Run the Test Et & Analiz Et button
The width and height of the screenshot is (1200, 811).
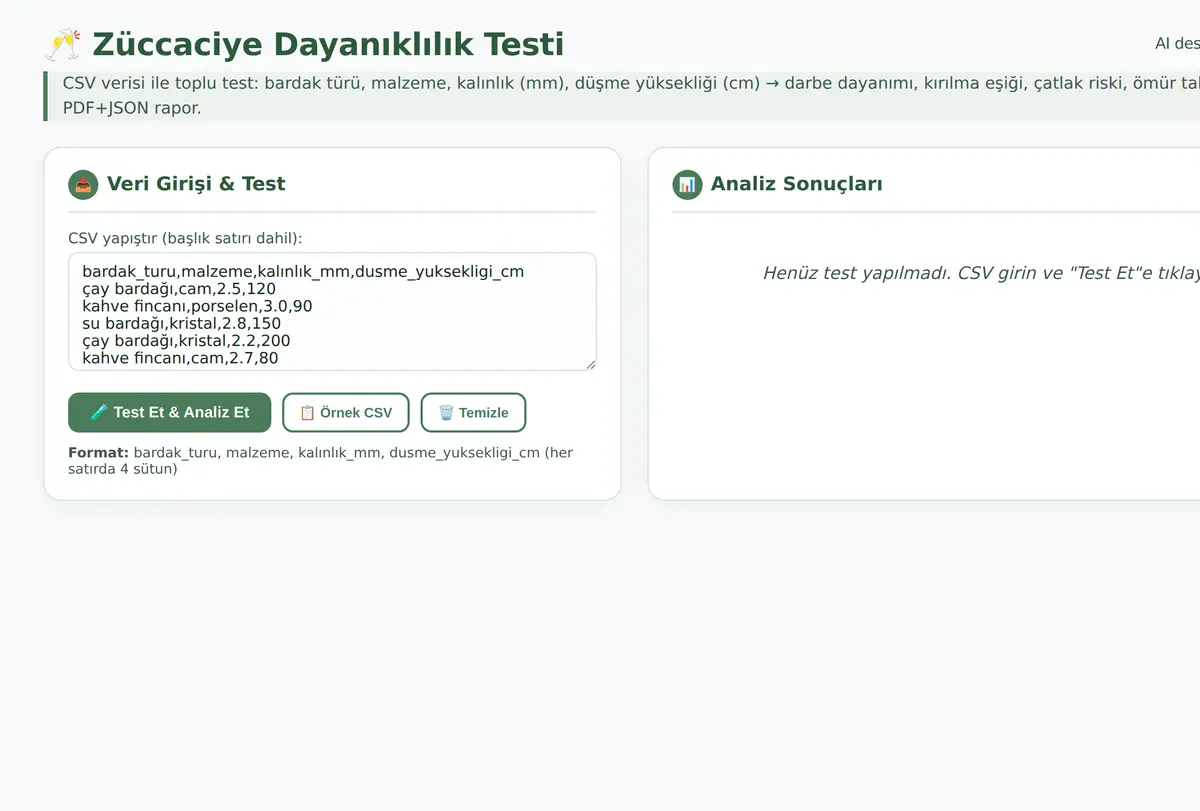click(x=169, y=412)
